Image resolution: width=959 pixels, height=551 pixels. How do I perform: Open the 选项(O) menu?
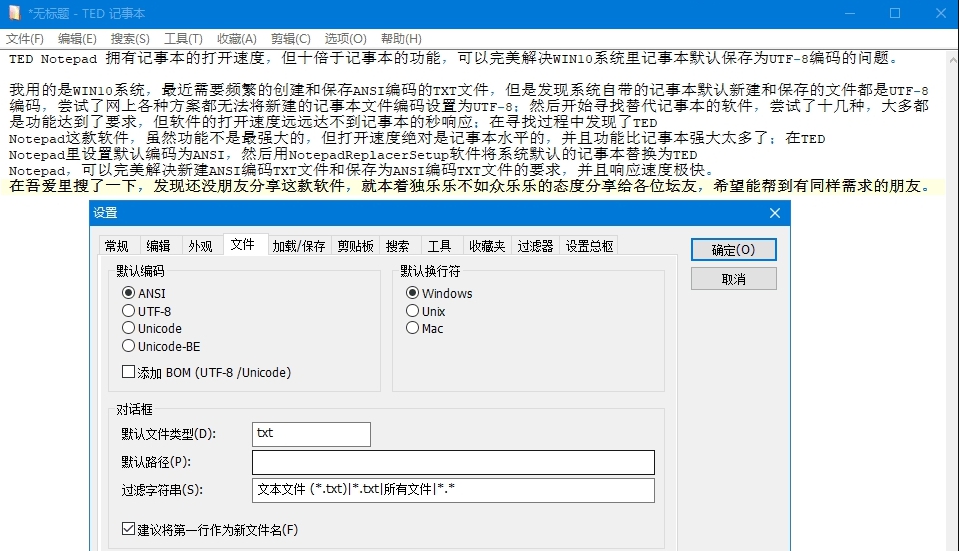345,39
